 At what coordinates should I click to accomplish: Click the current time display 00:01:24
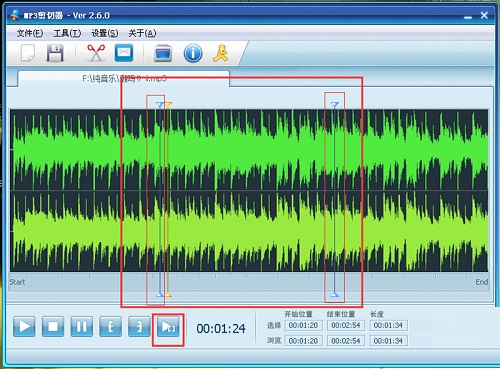221,329
